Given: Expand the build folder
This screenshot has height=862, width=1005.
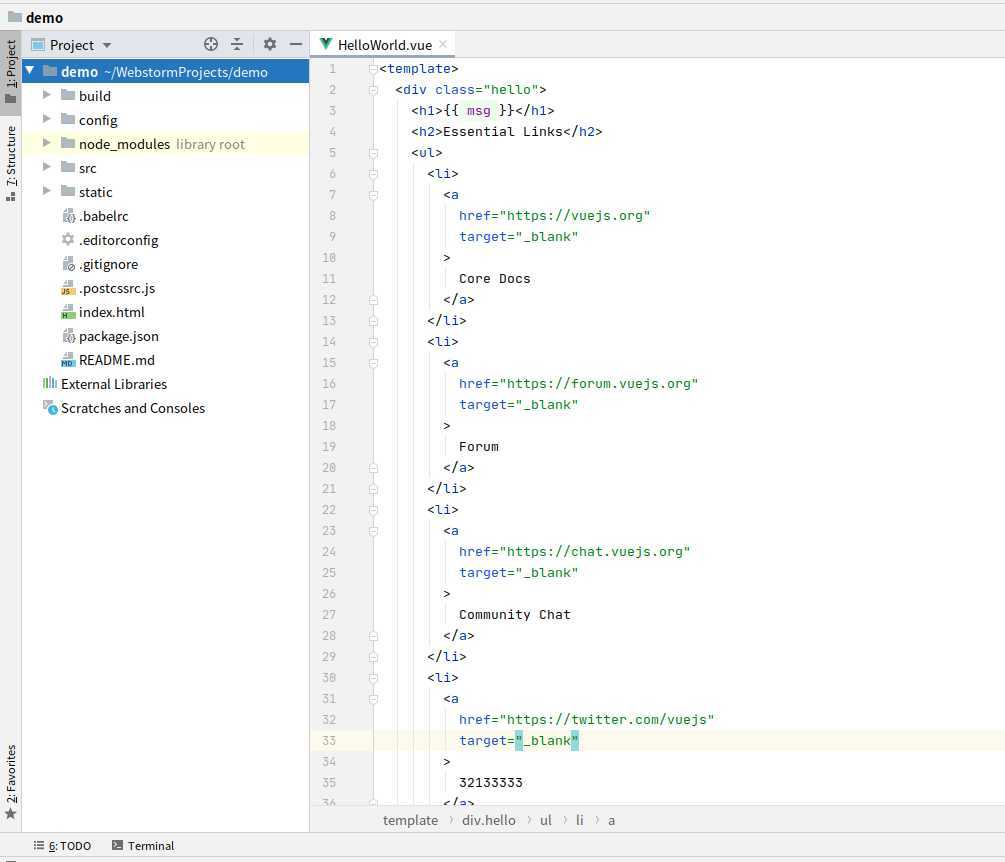Looking at the screenshot, I should pos(46,95).
